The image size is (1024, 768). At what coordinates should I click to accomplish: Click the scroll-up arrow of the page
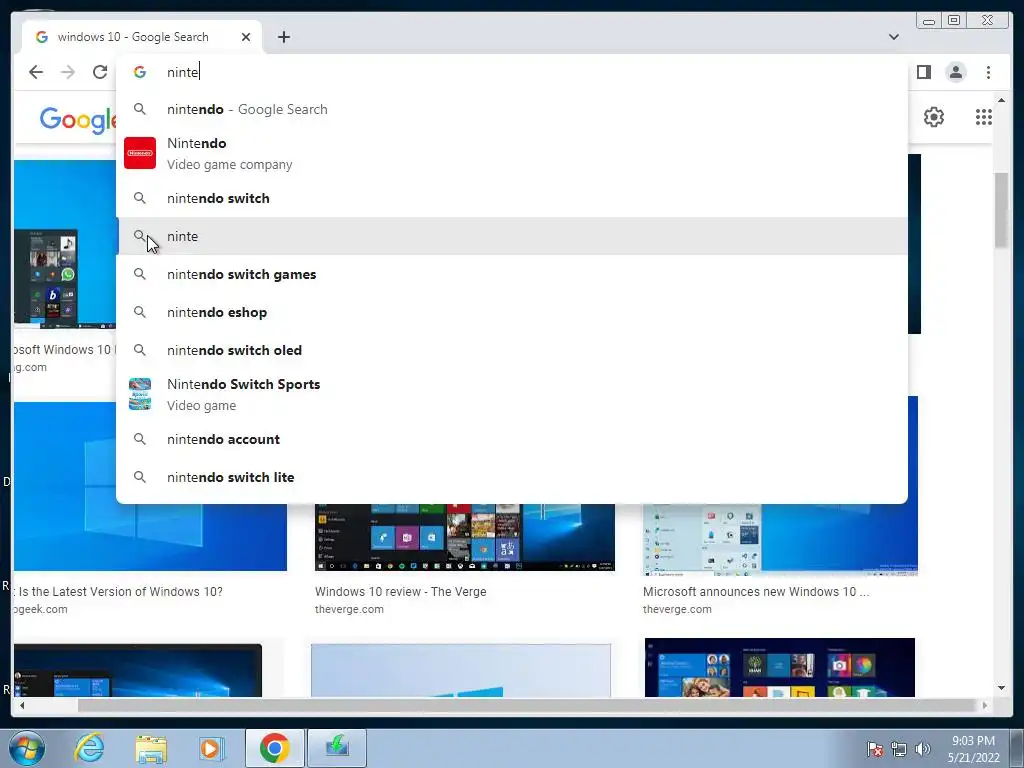coord(1001,100)
